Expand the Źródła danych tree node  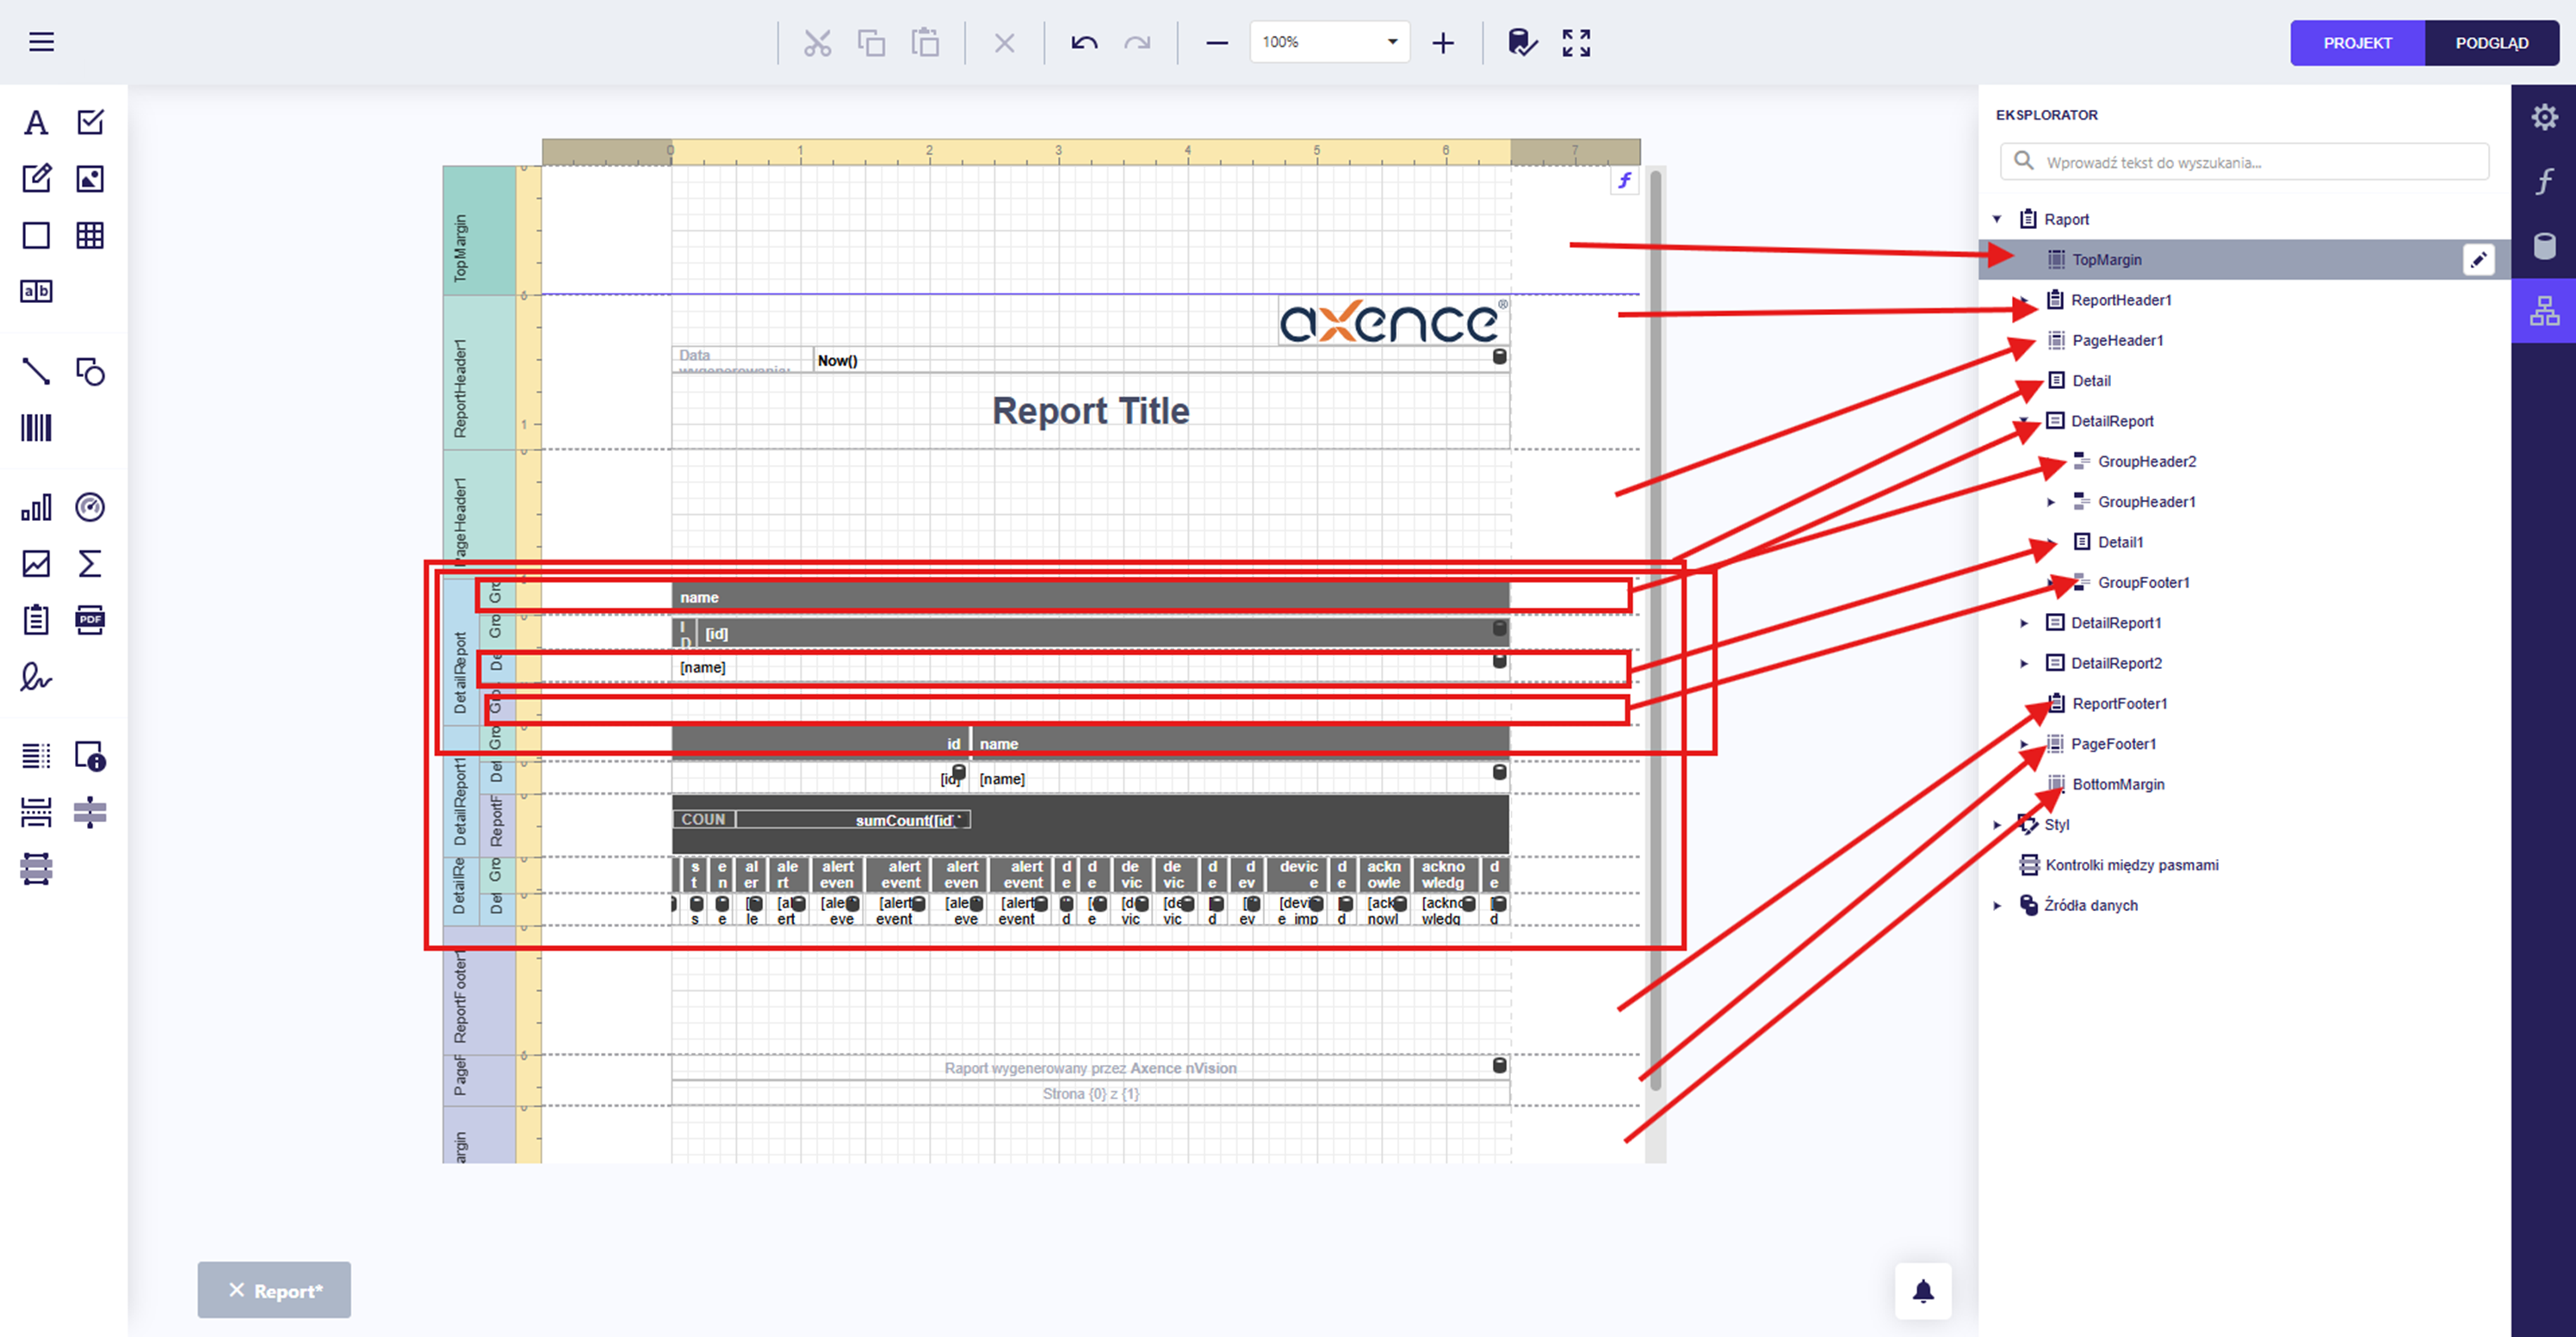tap(1997, 905)
